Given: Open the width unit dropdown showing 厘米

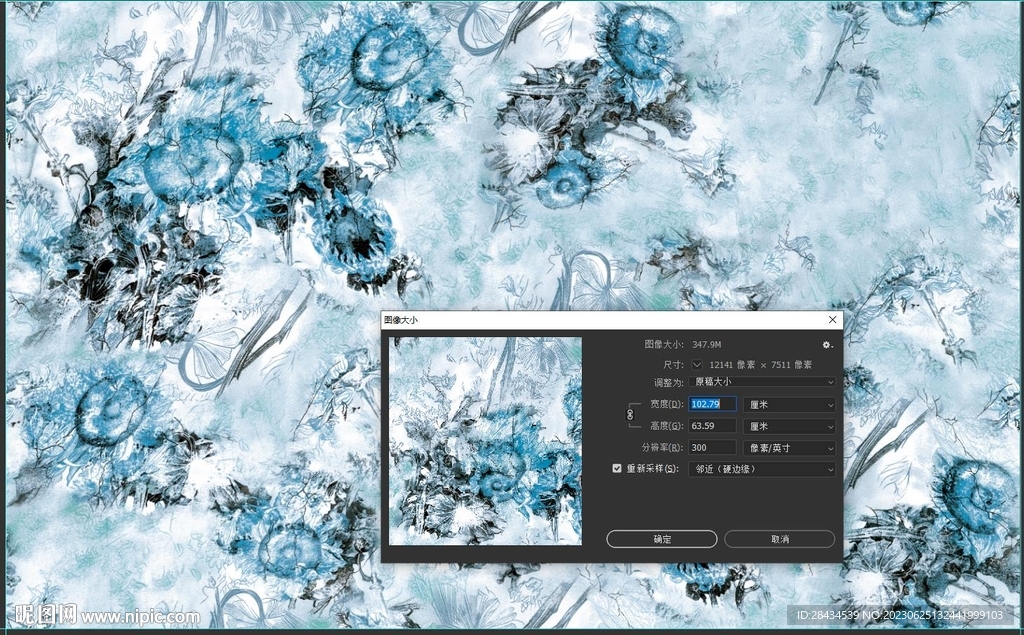Looking at the screenshot, I should point(789,405).
